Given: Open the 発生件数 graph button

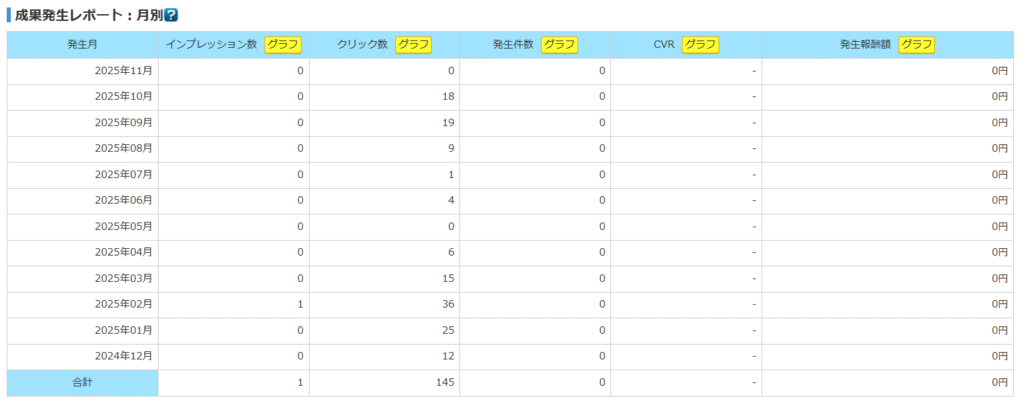Looking at the screenshot, I should click(x=559, y=44).
